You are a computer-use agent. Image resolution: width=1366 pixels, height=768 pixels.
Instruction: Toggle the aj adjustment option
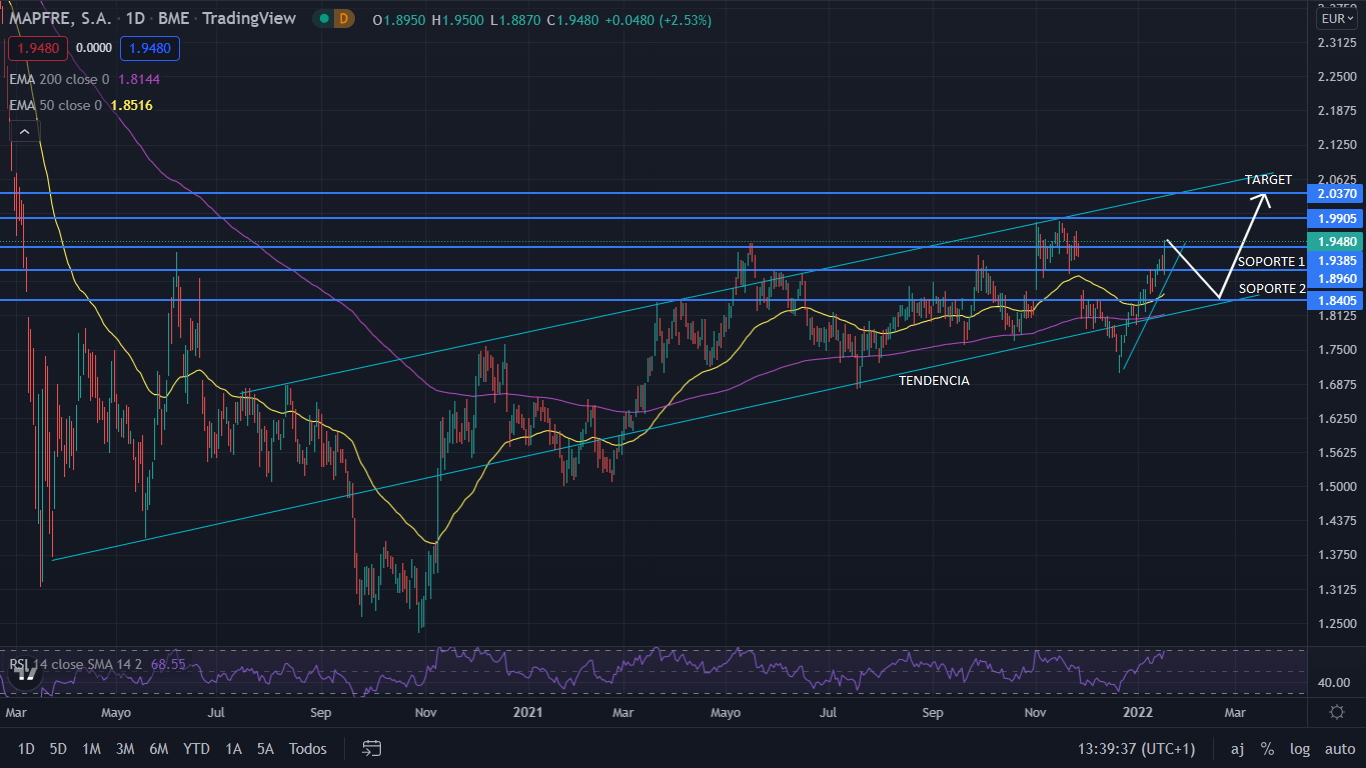1237,748
